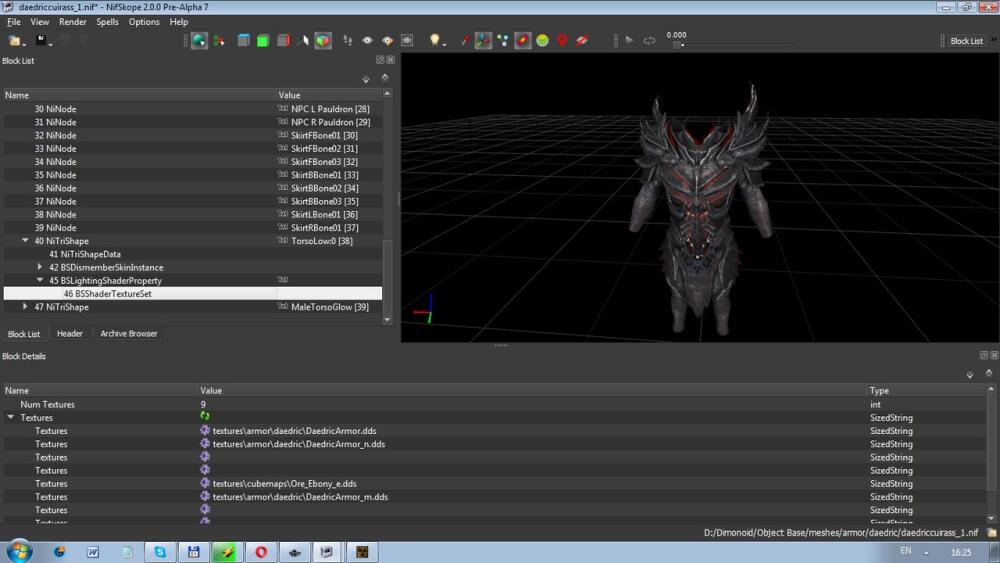Toggle the Draw Axes icon
The width and height of the screenshot is (1000, 563).
click(483, 41)
